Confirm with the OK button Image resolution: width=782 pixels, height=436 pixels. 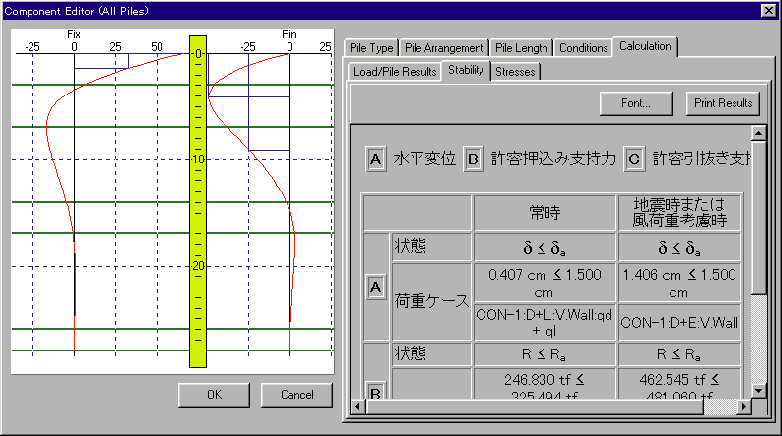tap(214, 395)
